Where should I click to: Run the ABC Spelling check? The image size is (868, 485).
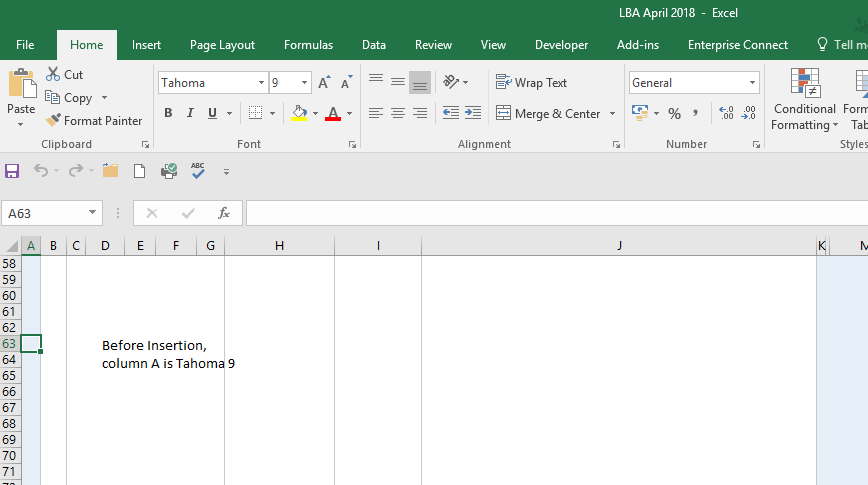point(198,171)
